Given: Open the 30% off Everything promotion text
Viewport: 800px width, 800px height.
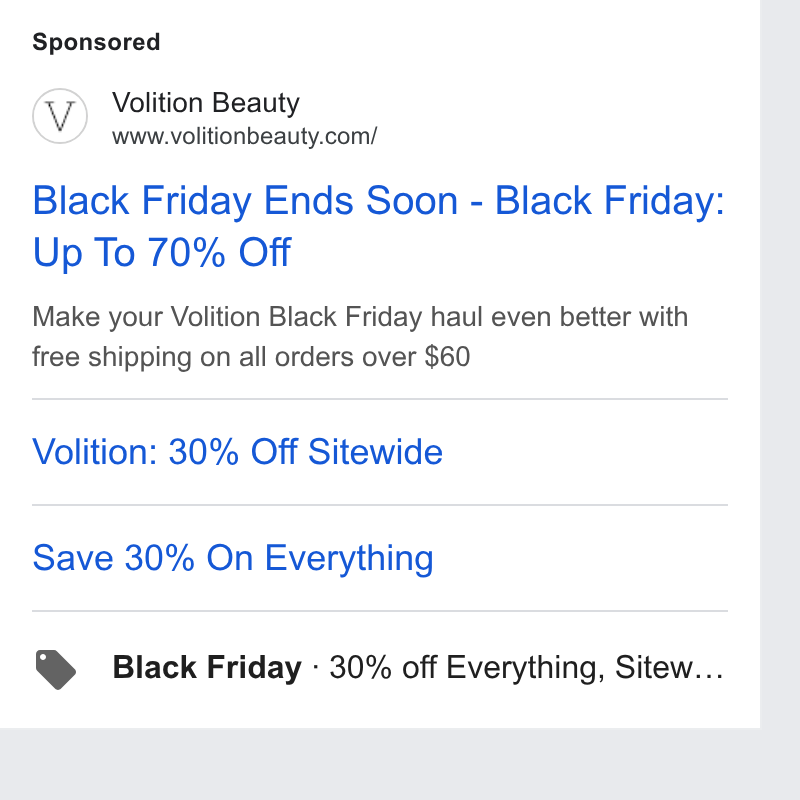Looking at the screenshot, I should pos(467,667).
